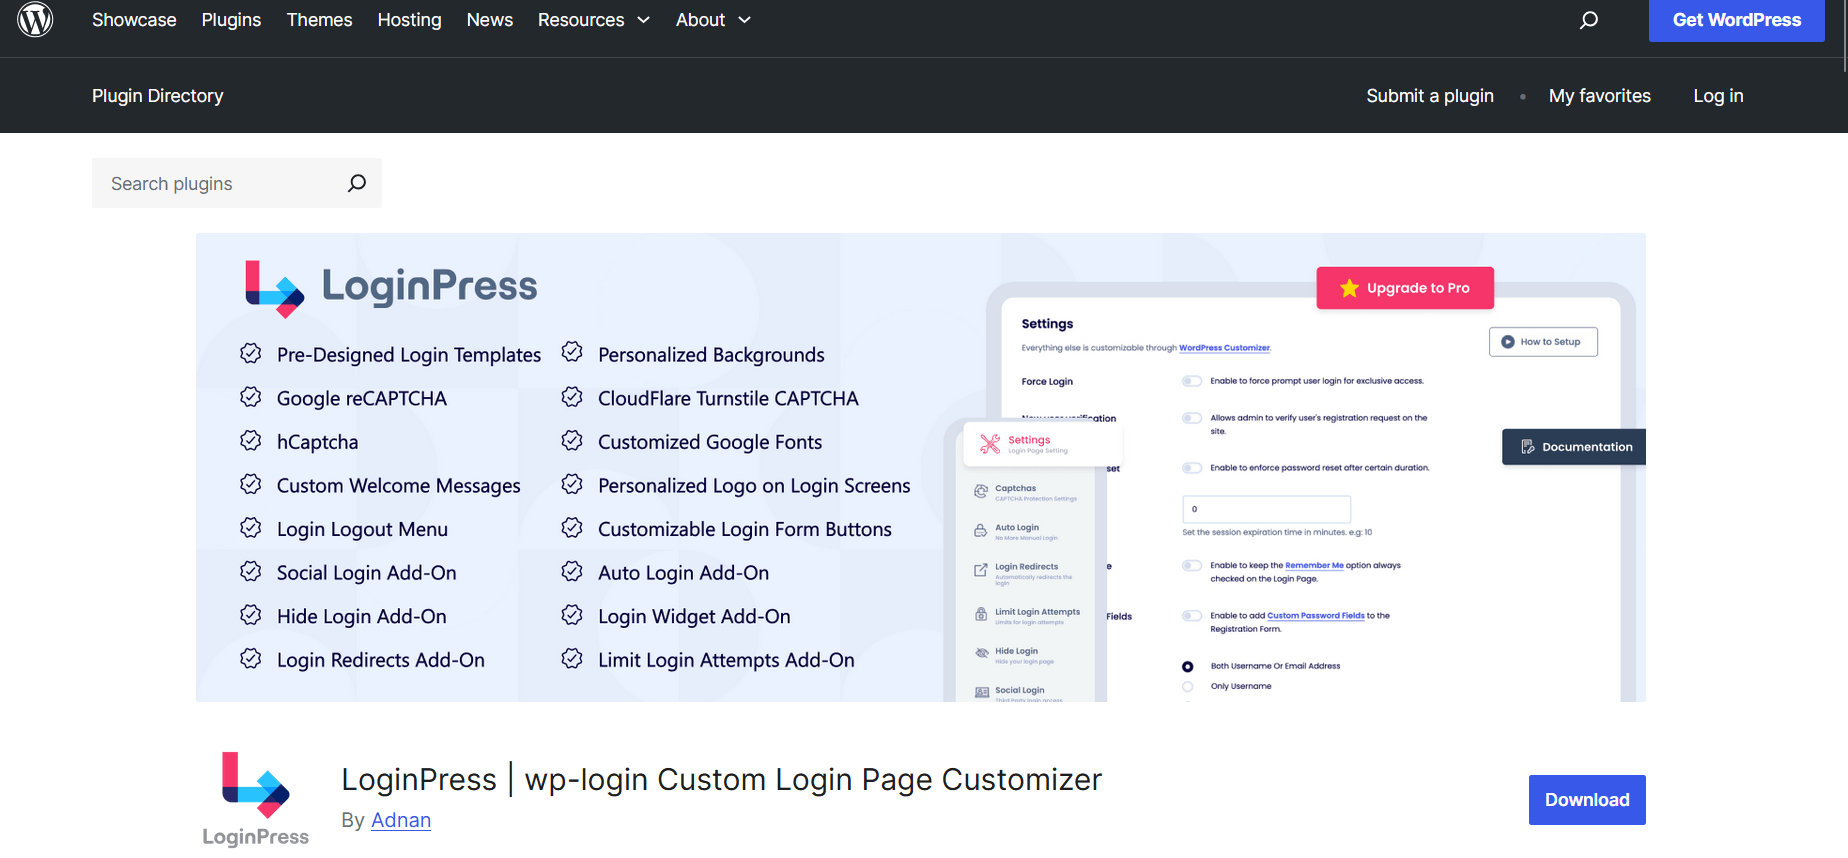Click the Limit Login Attempts icon
This screenshot has width=1848, height=858.
coord(981,614)
